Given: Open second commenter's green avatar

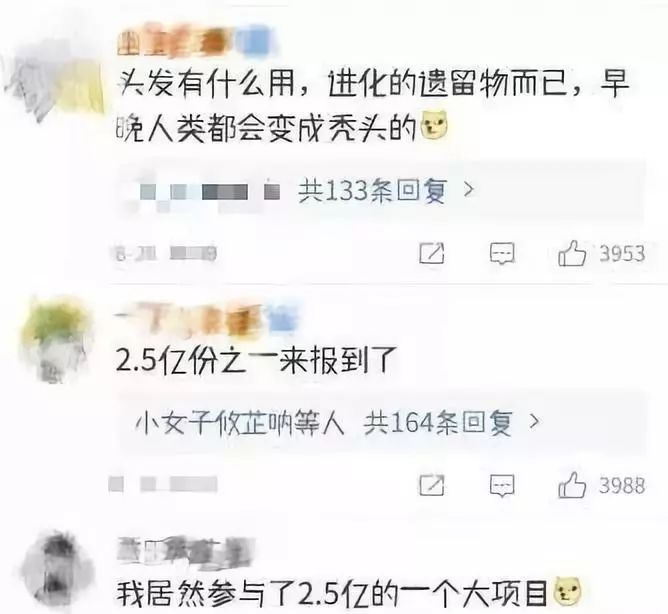Looking at the screenshot, I should coord(55,339).
